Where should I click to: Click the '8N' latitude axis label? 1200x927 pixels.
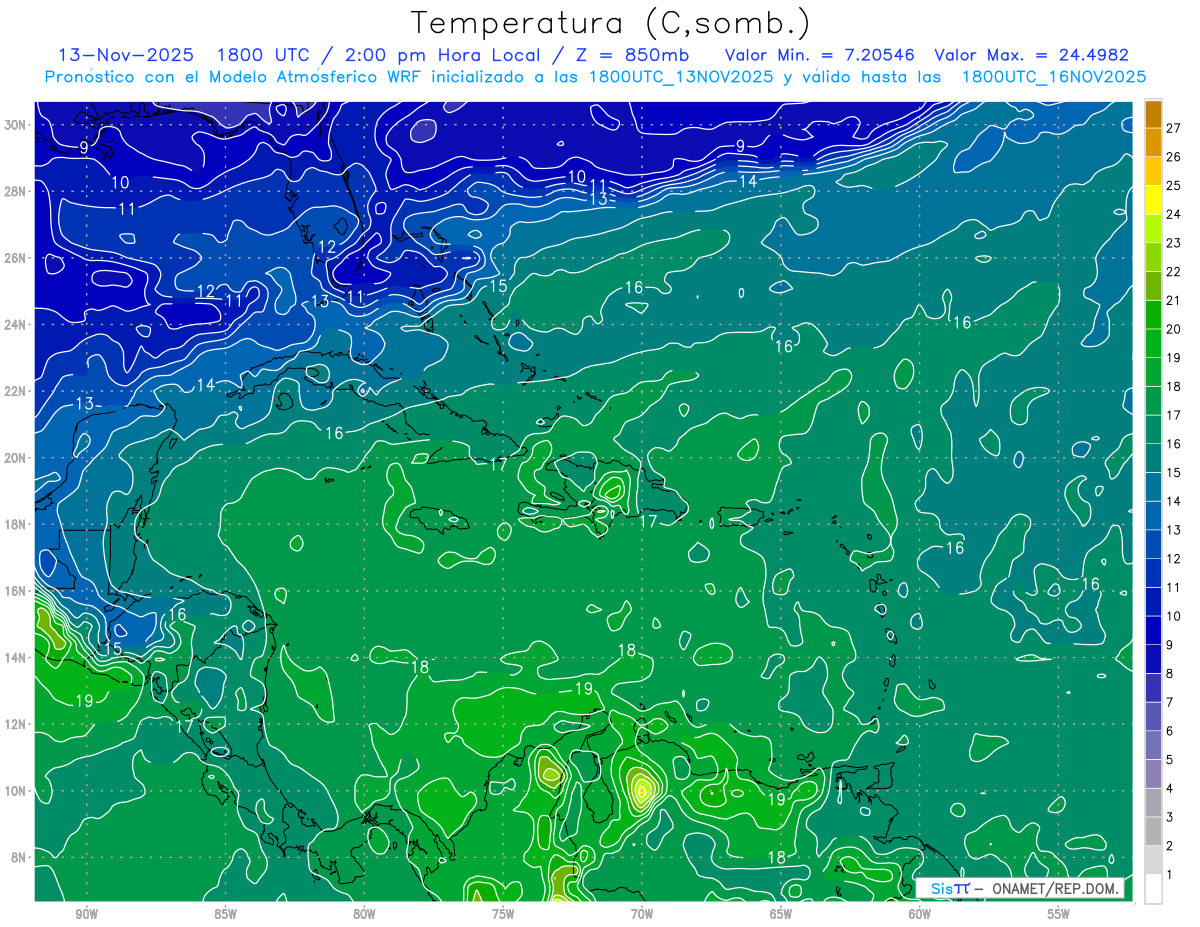point(20,857)
